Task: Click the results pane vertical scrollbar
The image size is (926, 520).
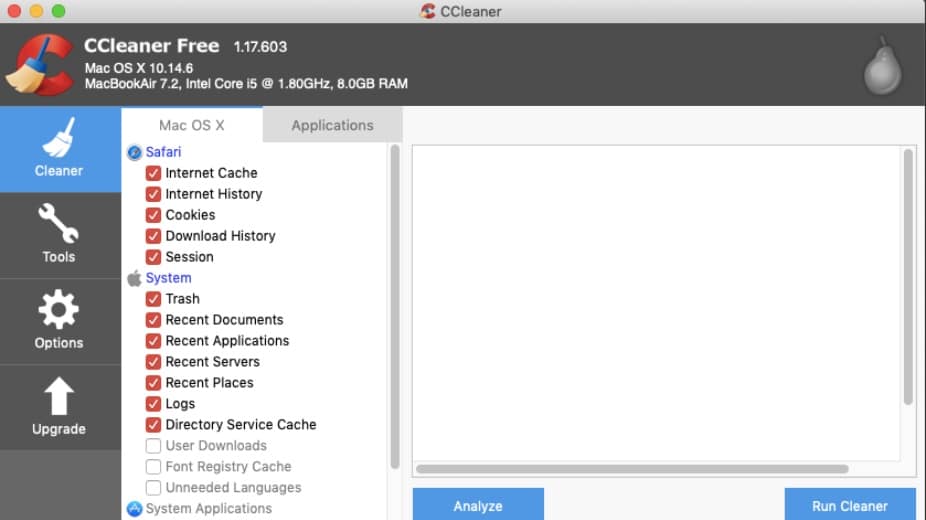Action: [908, 276]
